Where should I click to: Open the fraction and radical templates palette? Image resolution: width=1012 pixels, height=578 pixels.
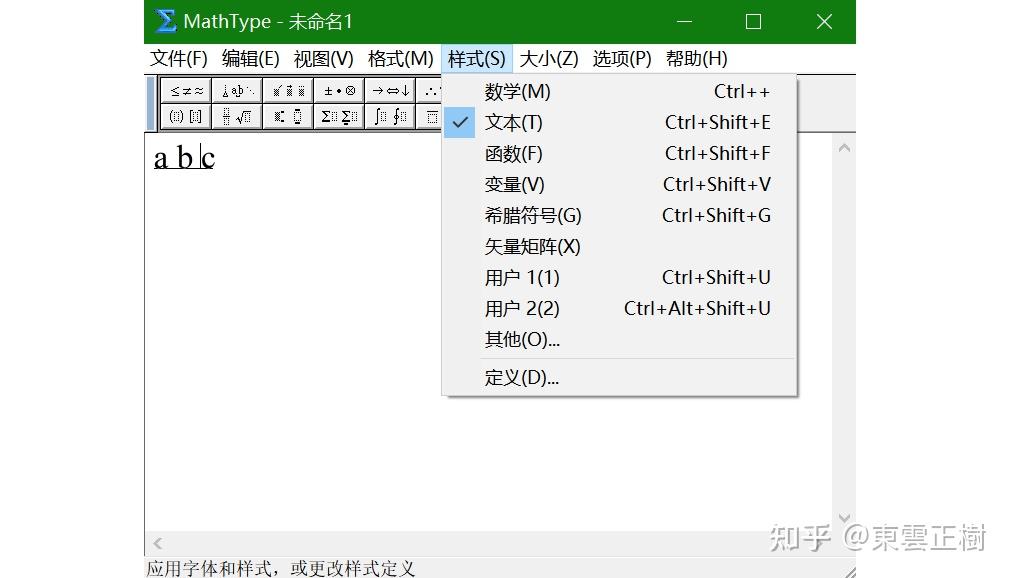pyautogui.click(x=237, y=117)
